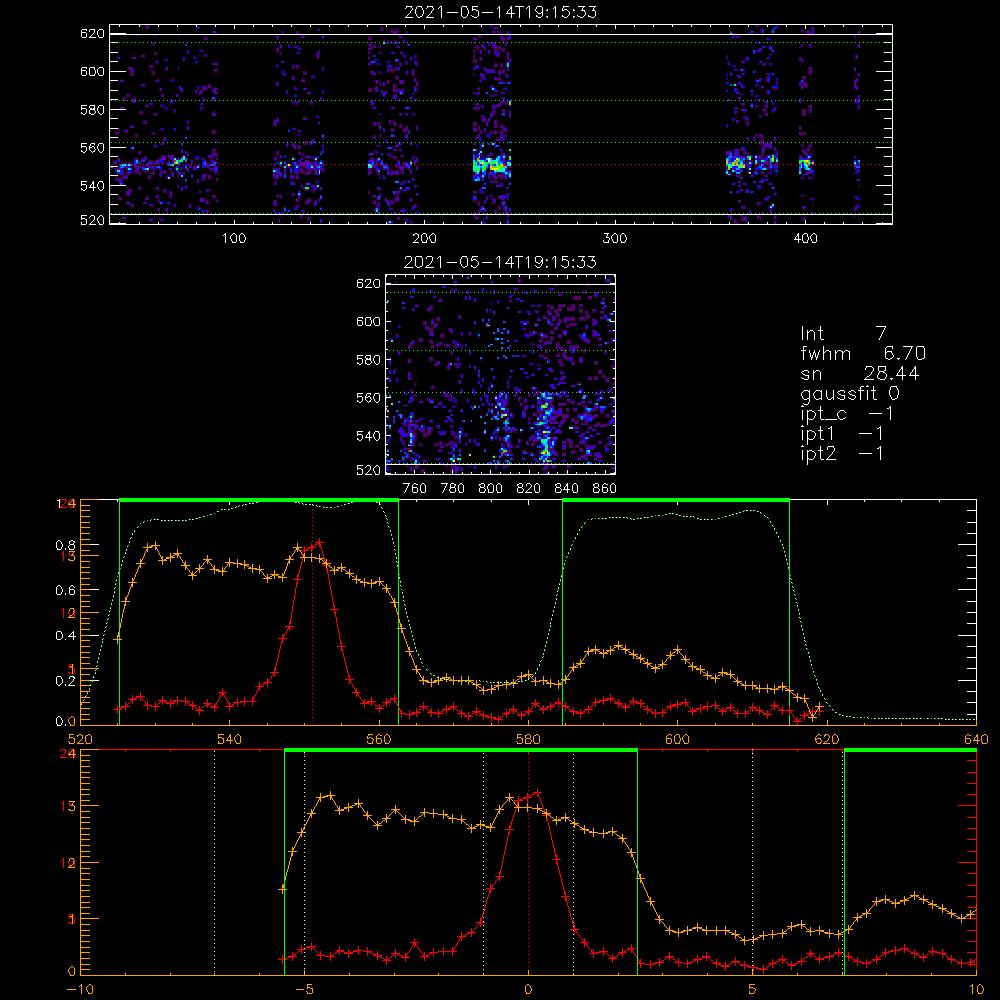
Task: Click x-axis label -5 on bottom plot
Action: pyautogui.click(x=304, y=989)
